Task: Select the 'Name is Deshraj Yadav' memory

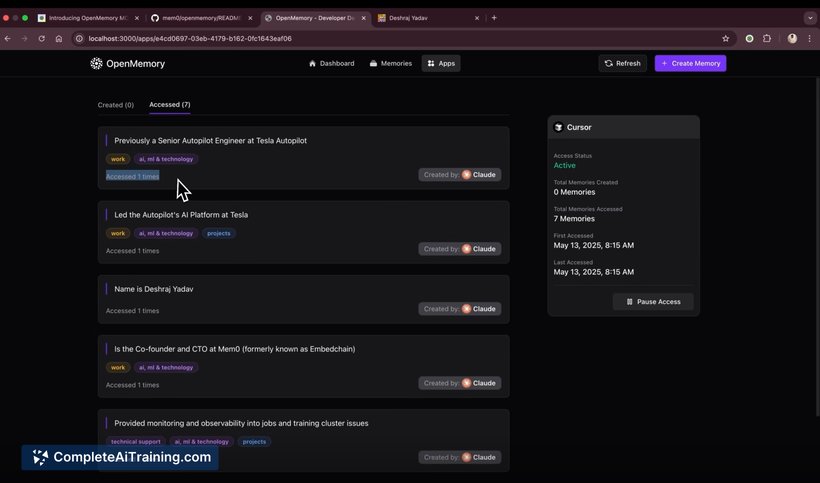Action: 154,289
